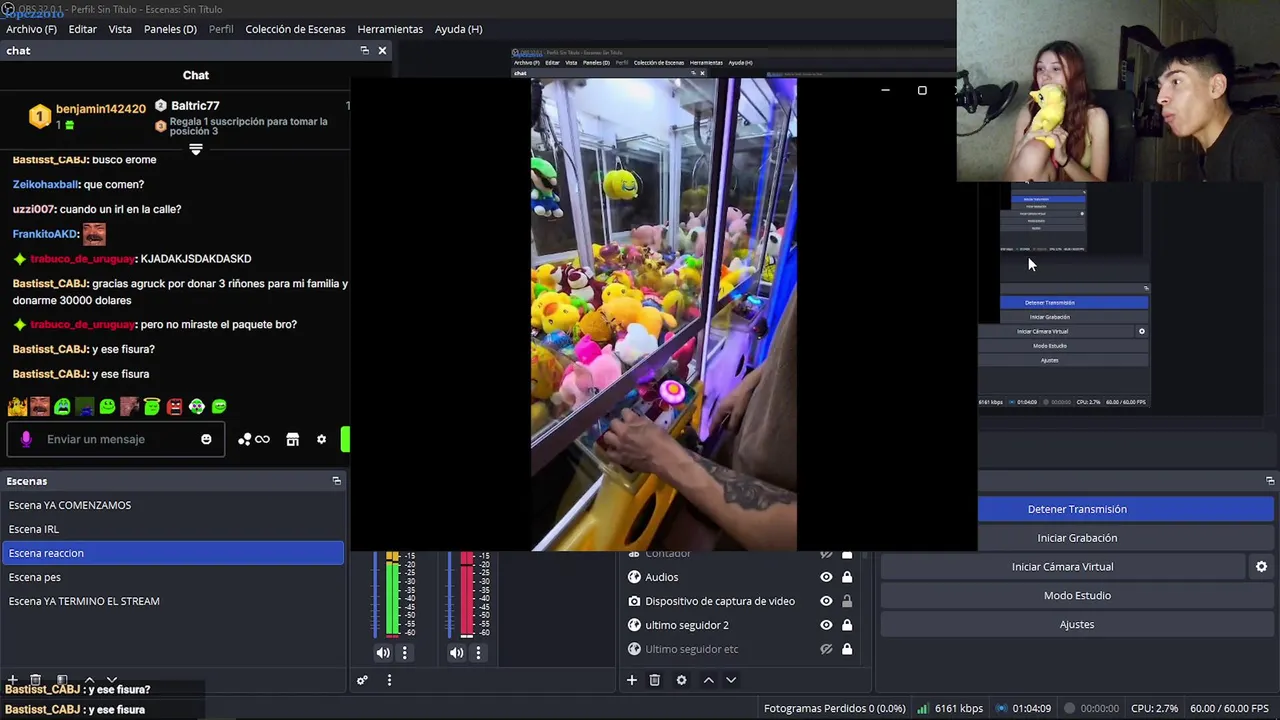Click Baltric77 in the leaderboard
The image size is (1280, 720).
195,105
